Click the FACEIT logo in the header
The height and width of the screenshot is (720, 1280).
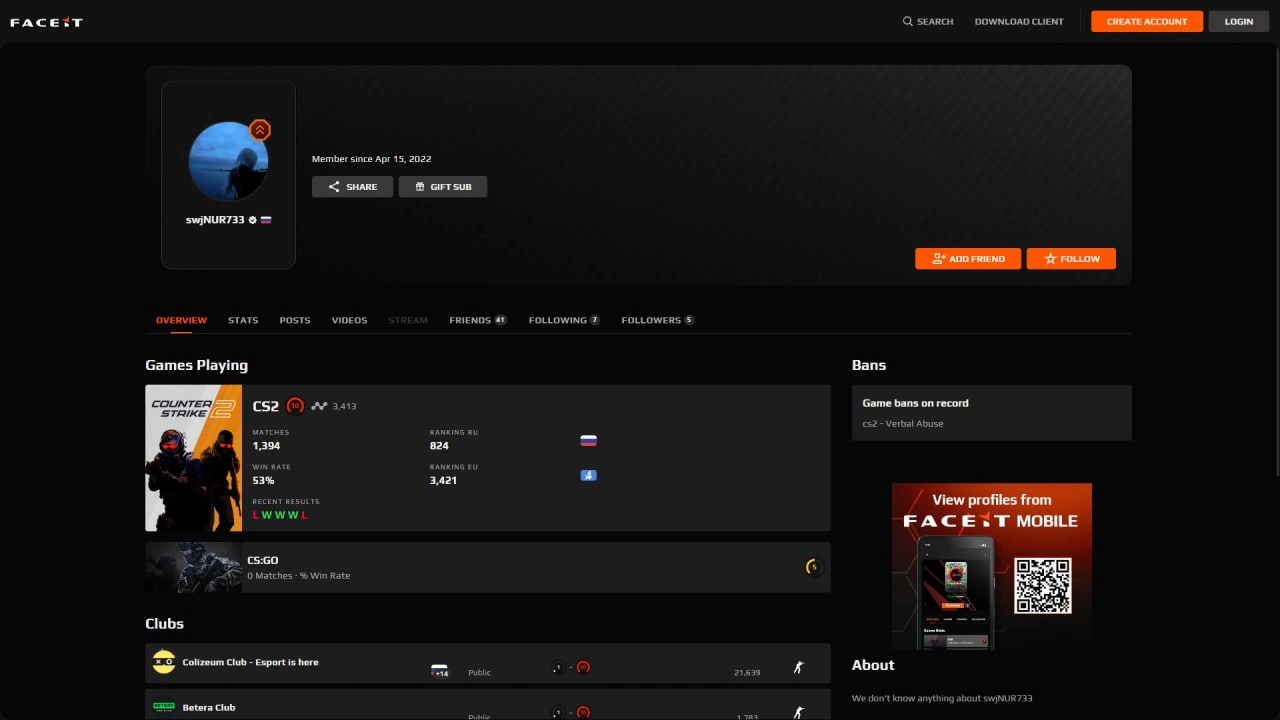46,22
